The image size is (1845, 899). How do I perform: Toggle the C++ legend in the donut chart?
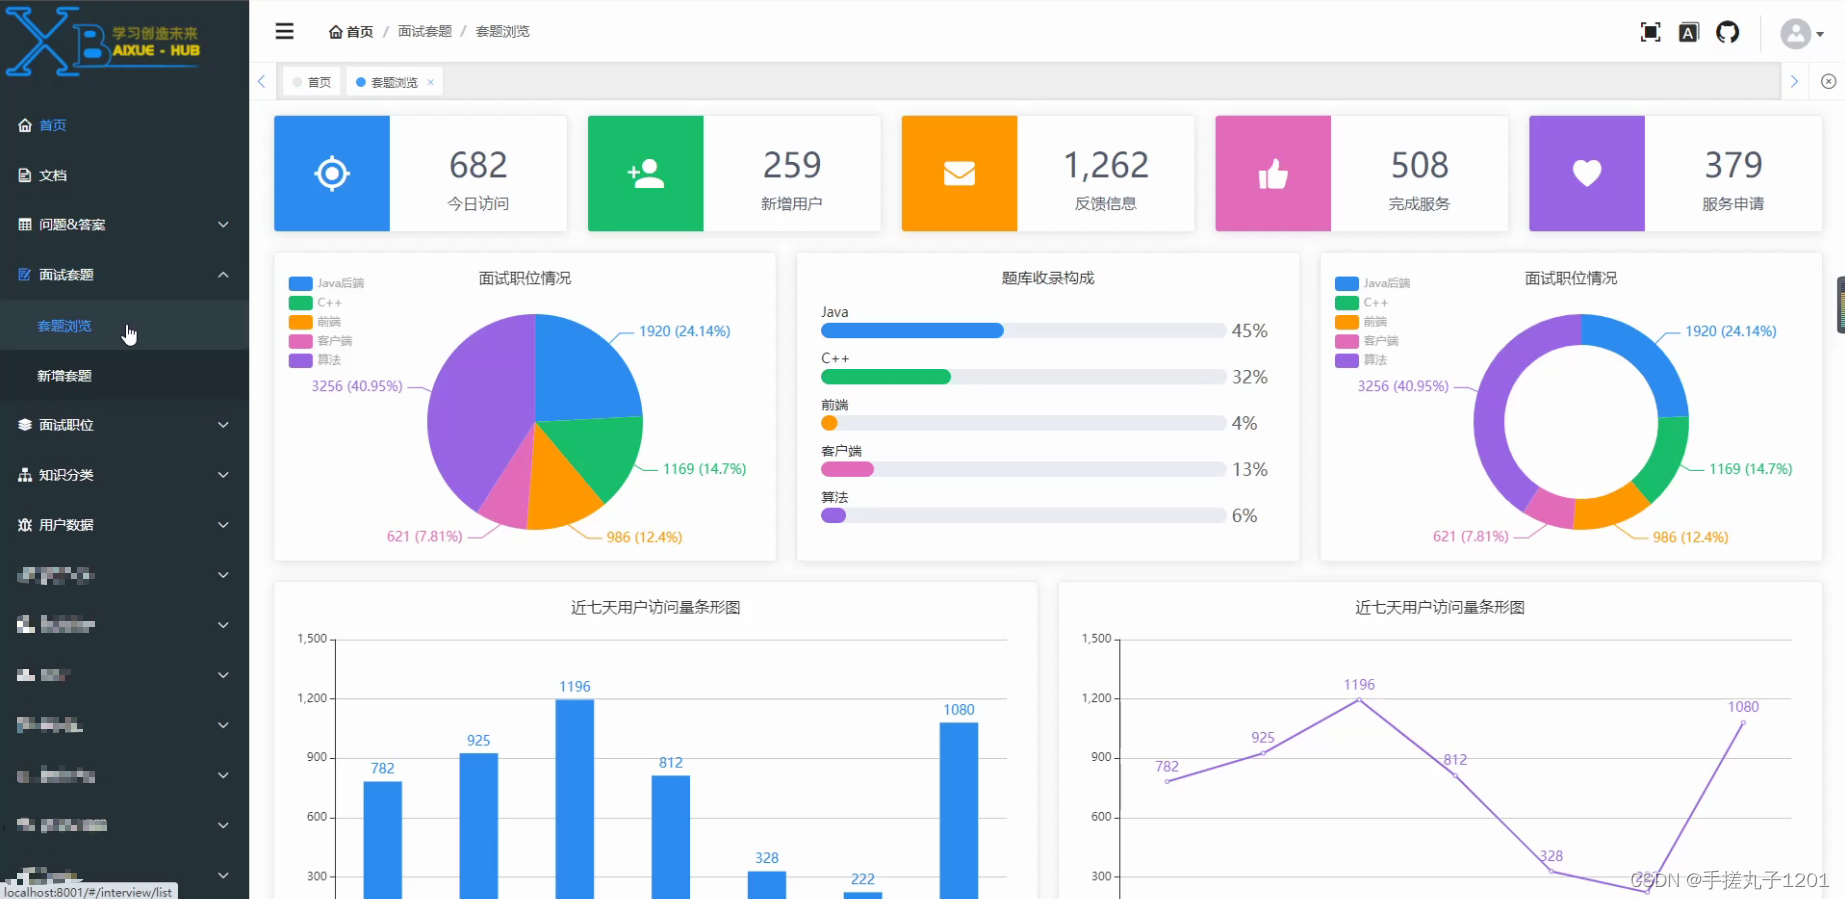click(1361, 303)
